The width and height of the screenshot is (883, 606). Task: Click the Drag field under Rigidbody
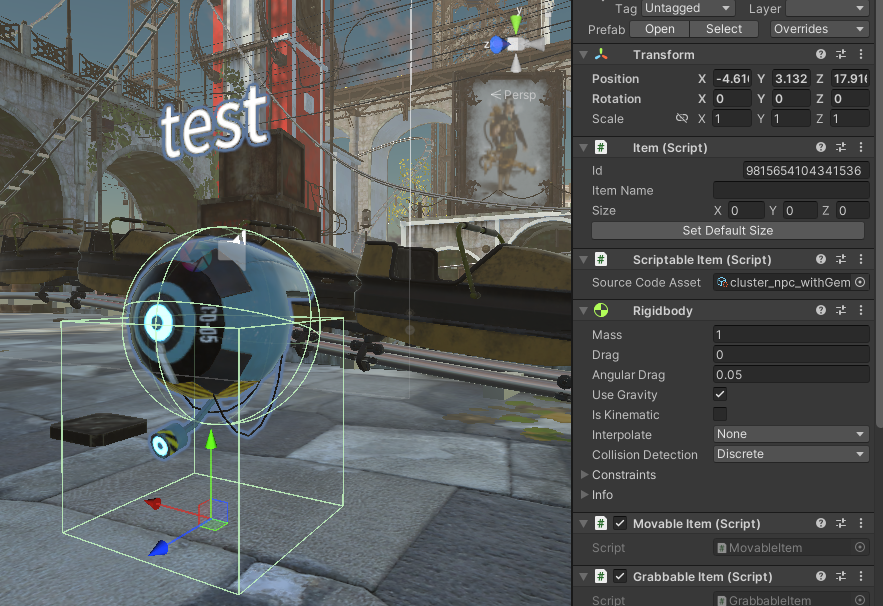tap(791, 354)
